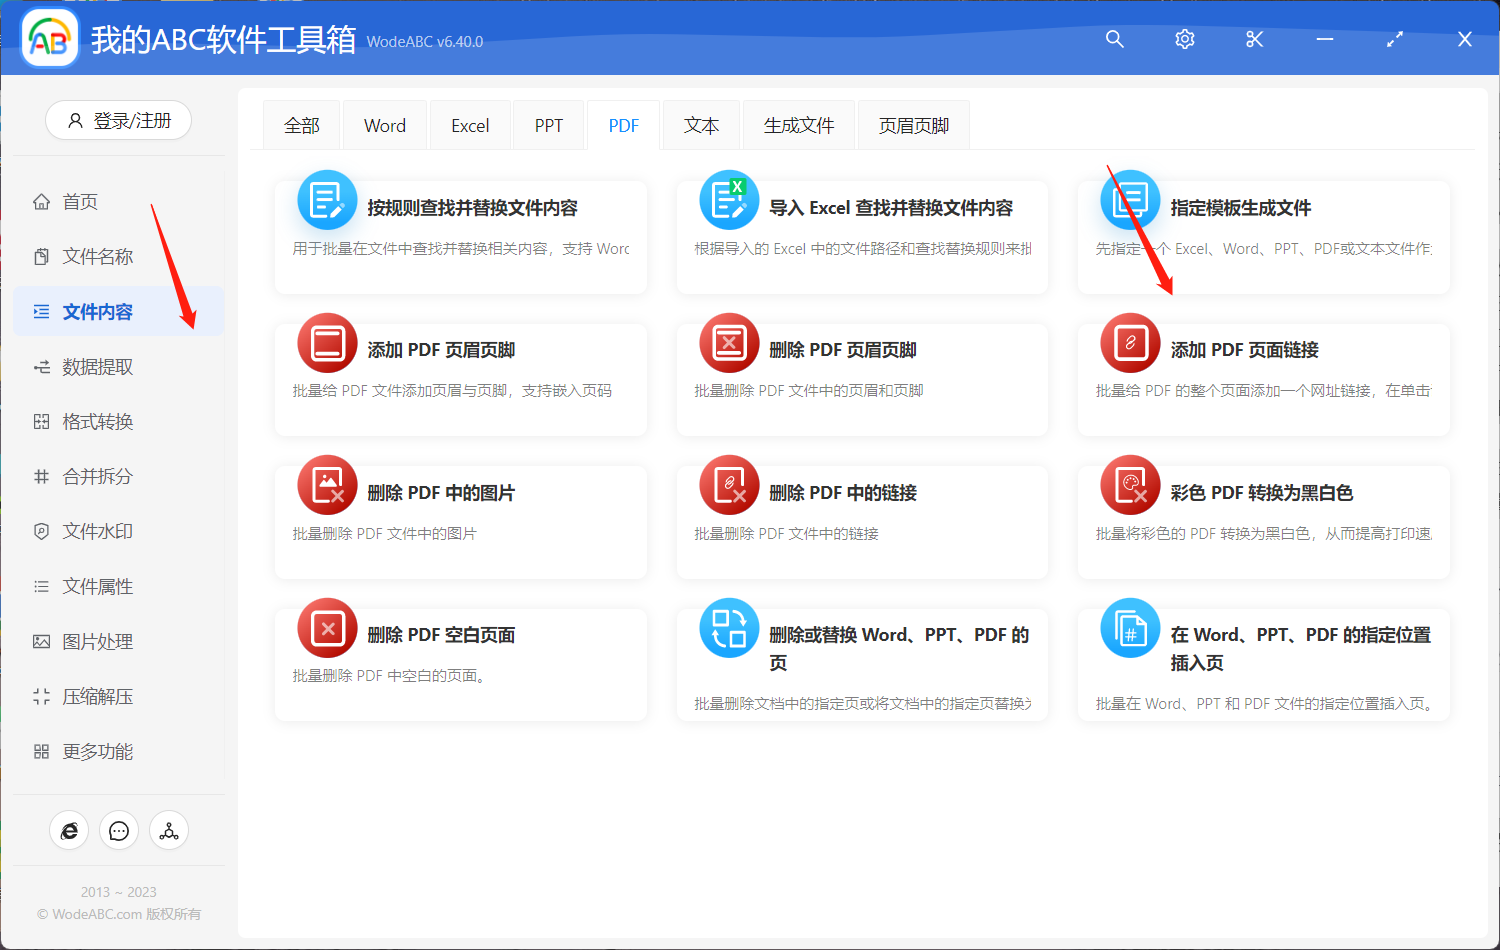Click the 登录/注册 button
The height and width of the screenshot is (950, 1500).
[x=118, y=120]
